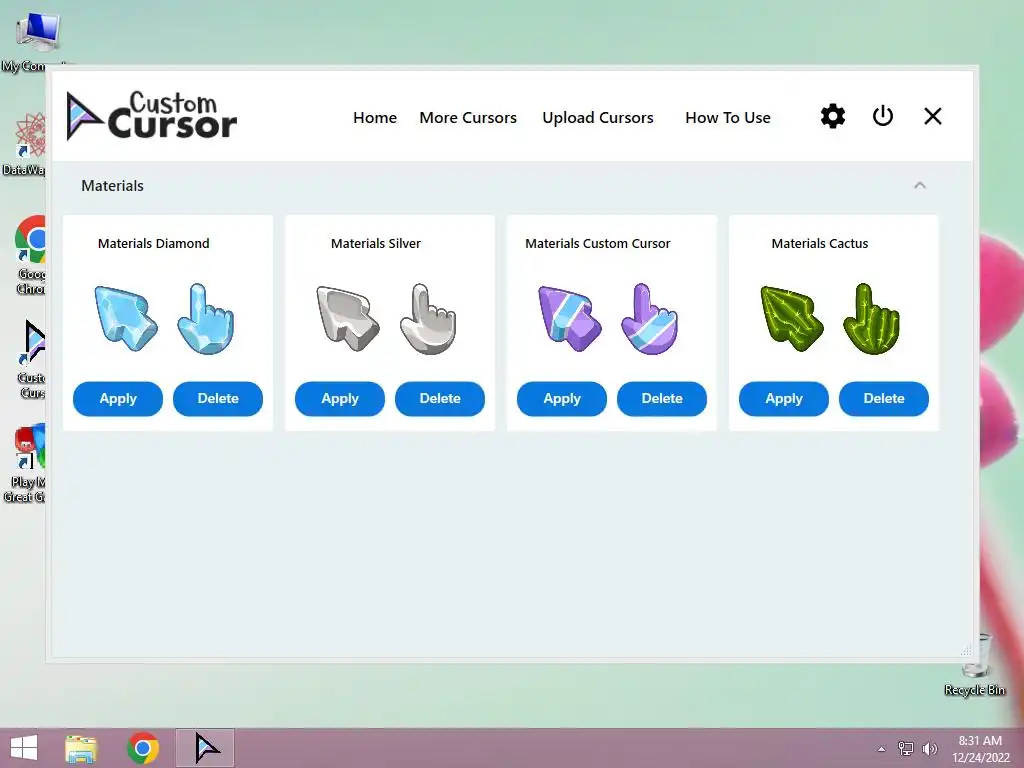Select Recycle Bin desktop icon

(975, 665)
